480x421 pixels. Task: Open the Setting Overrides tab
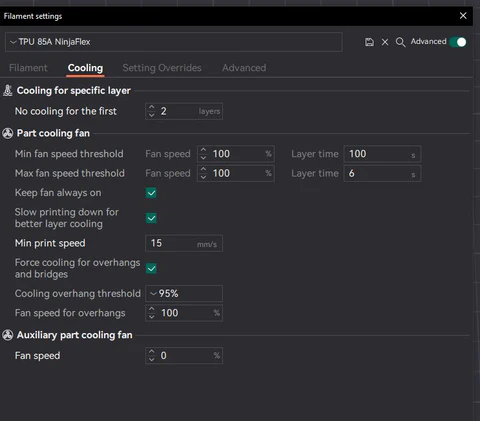[162, 68]
